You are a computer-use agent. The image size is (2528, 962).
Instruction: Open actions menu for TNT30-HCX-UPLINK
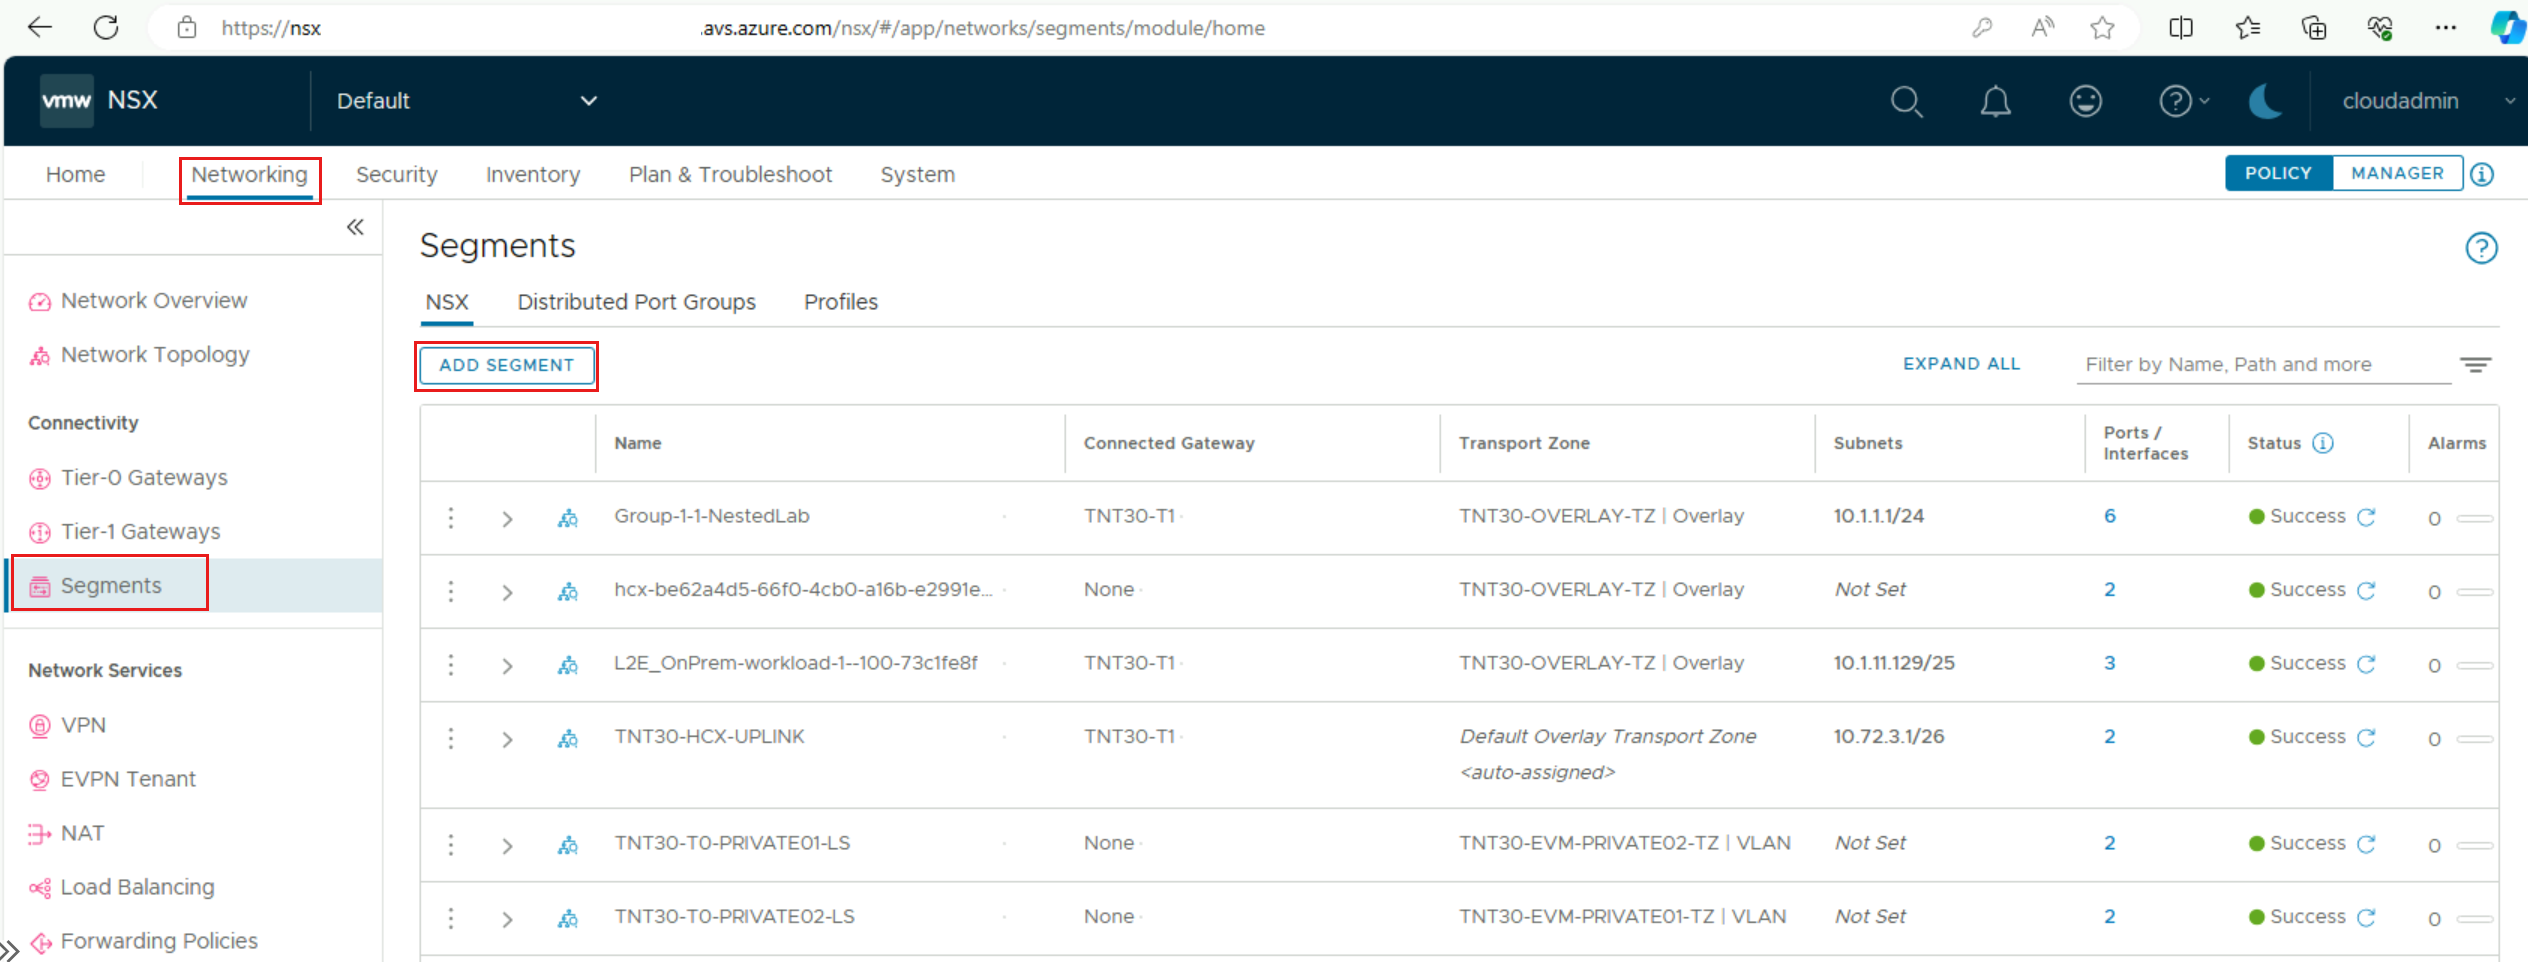tap(451, 738)
